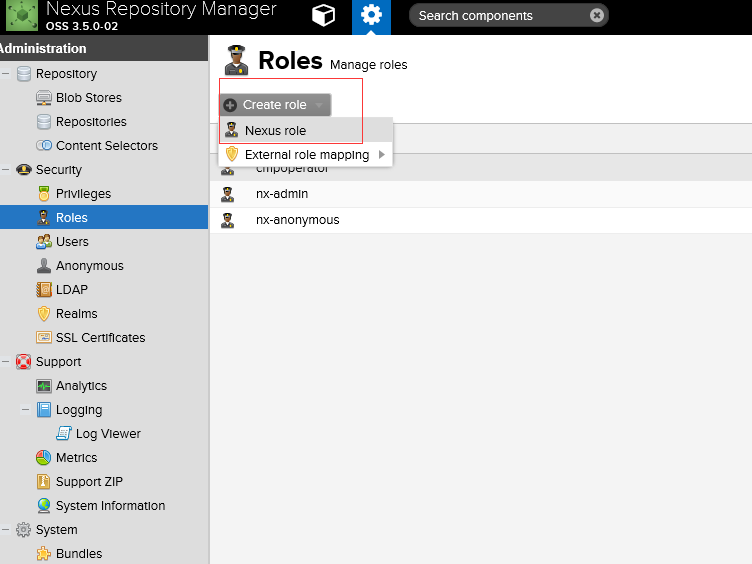Open Log Viewer
The image size is (752, 564).
tap(108, 434)
